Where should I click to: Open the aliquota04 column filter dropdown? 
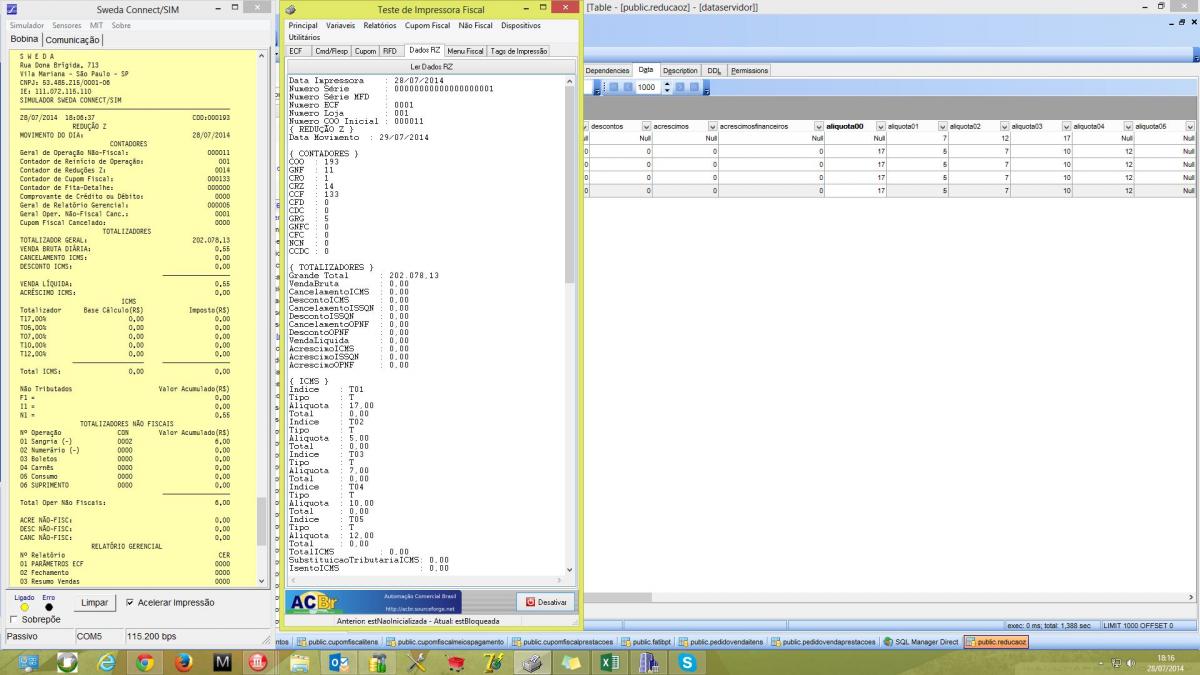click(x=1128, y=126)
